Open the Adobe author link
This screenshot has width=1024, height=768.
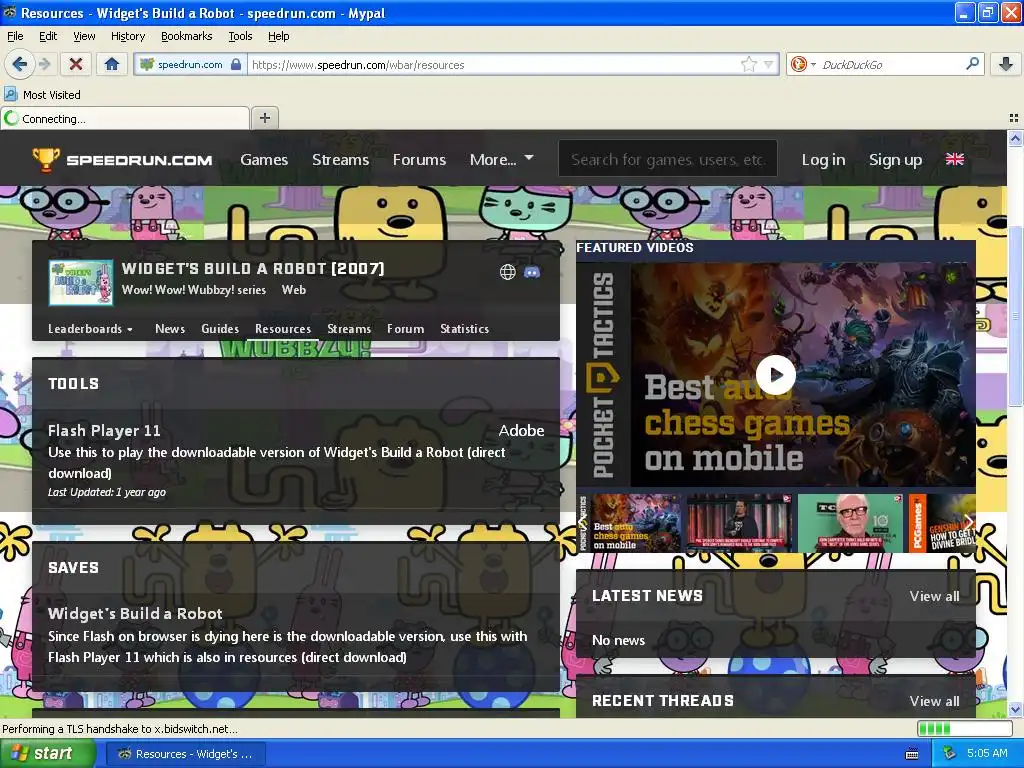[521, 430]
